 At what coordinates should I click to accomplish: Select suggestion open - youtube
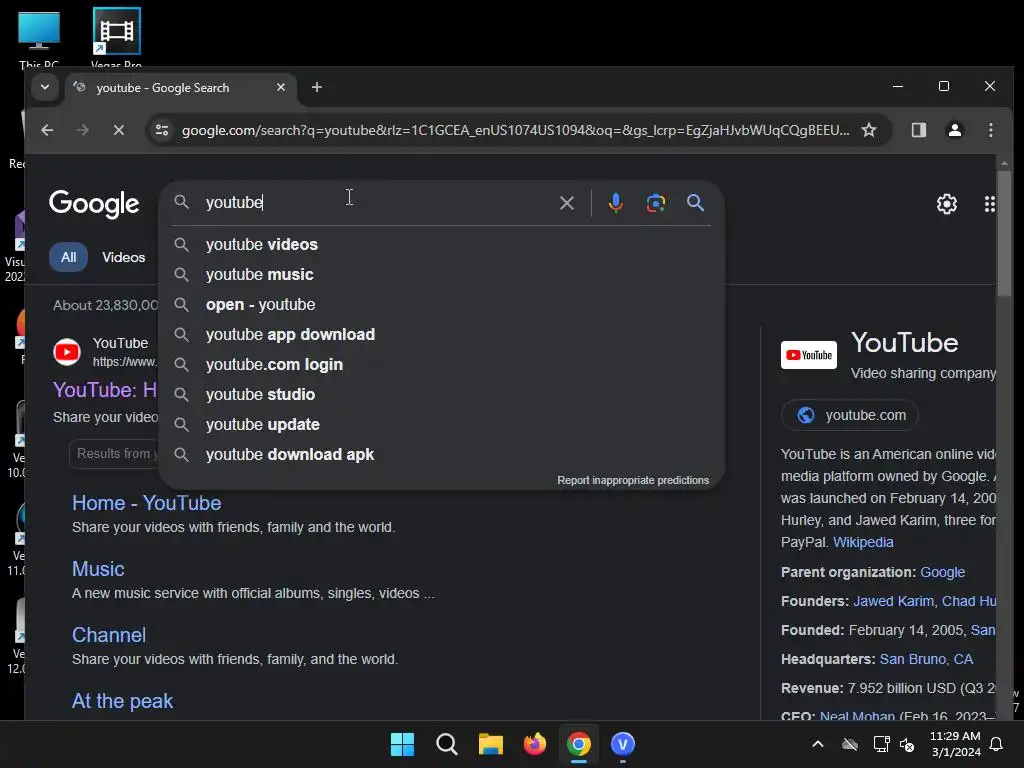pos(441,304)
